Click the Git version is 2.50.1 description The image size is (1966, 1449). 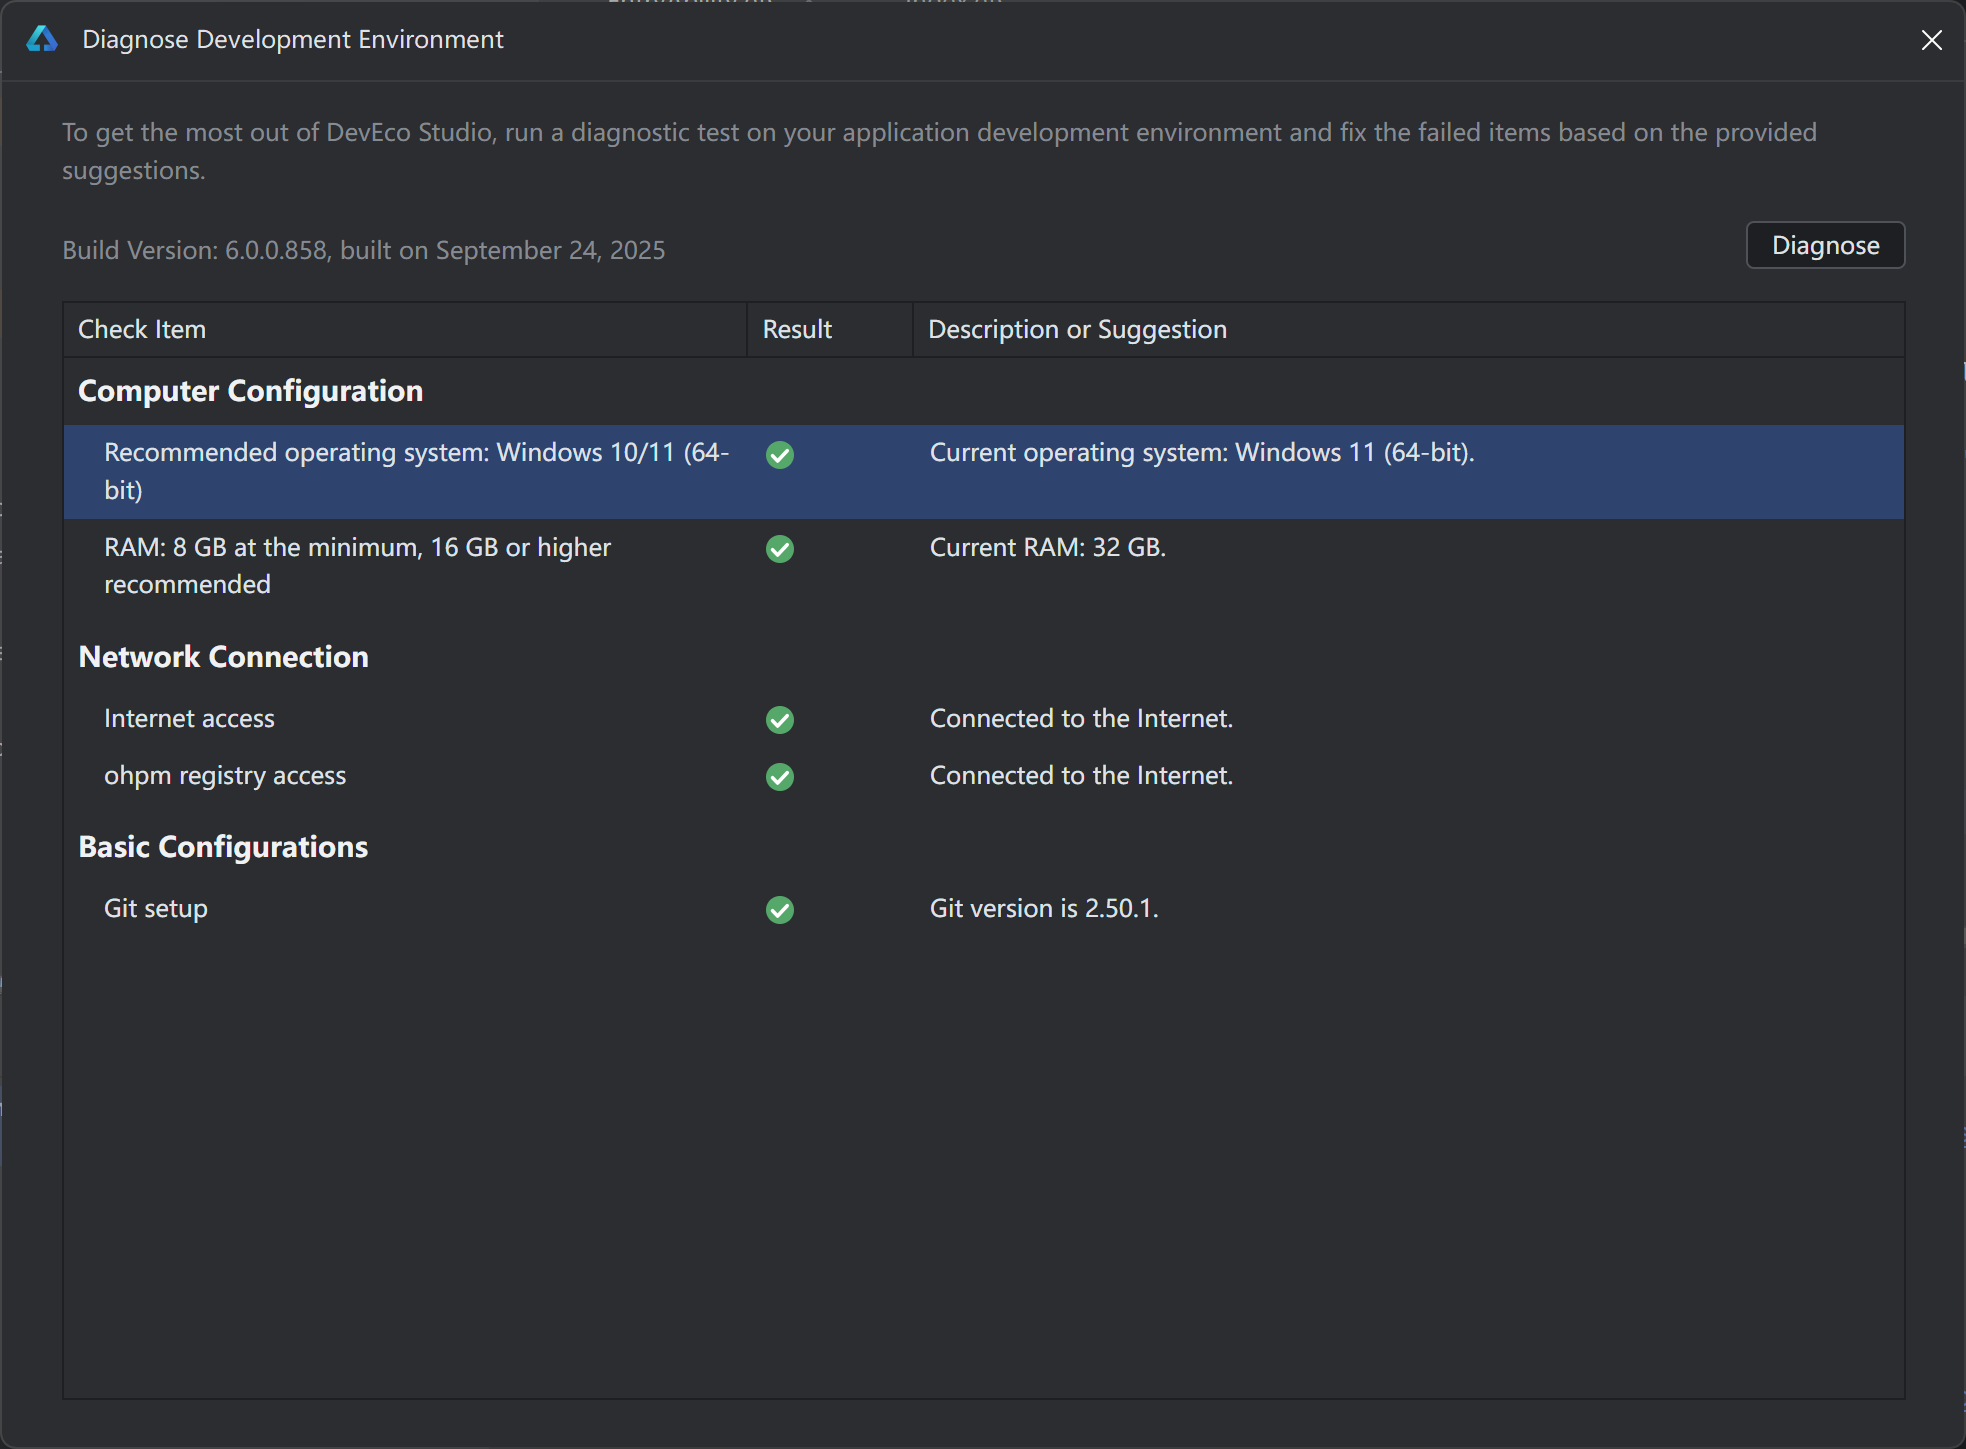coord(1044,909)
